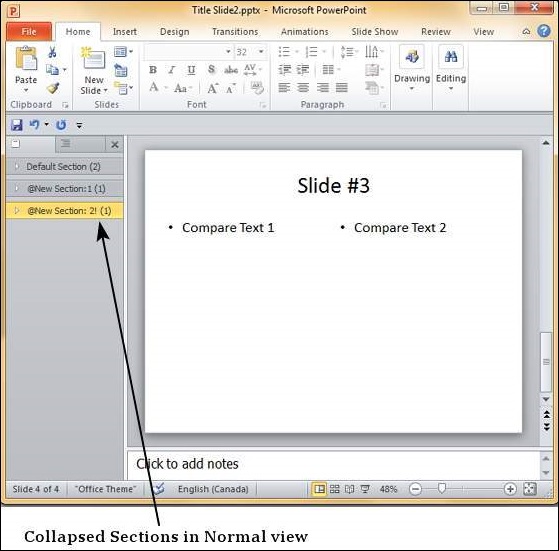The height and width of the screenshot is (551, 559).
Task: Justify the text
Action: pos(342,88)
